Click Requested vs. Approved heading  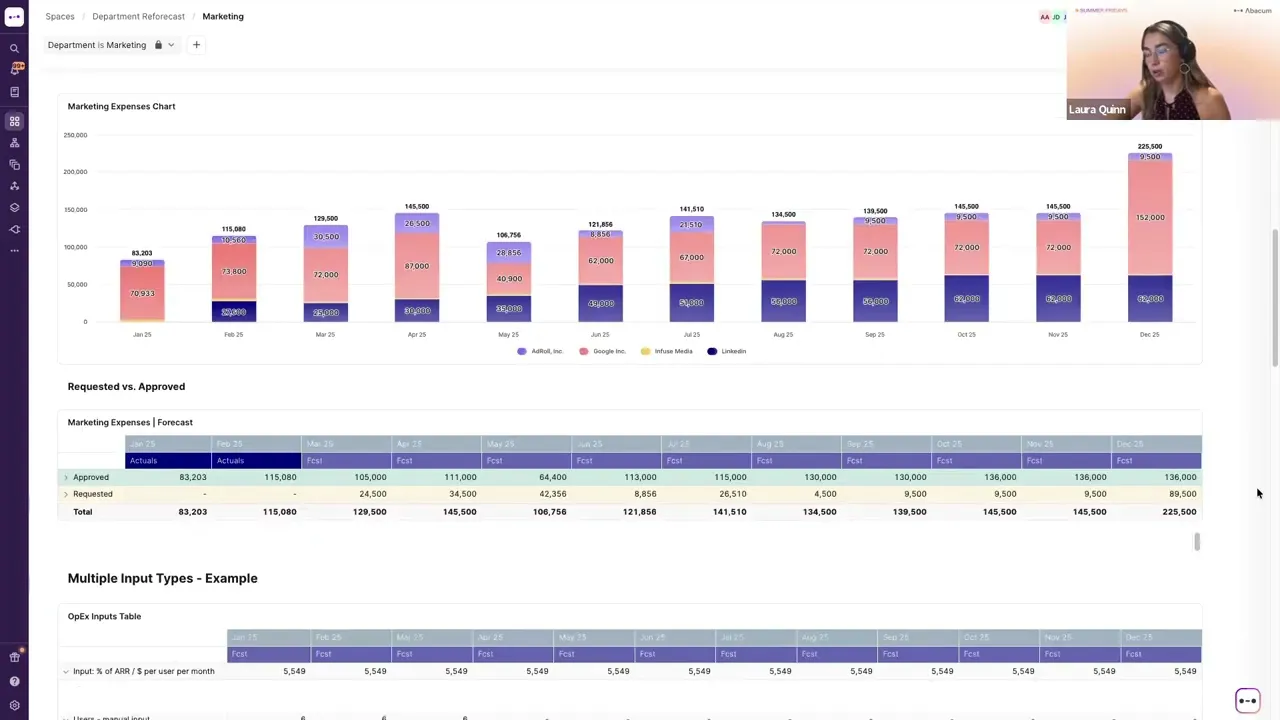point(126,386)
